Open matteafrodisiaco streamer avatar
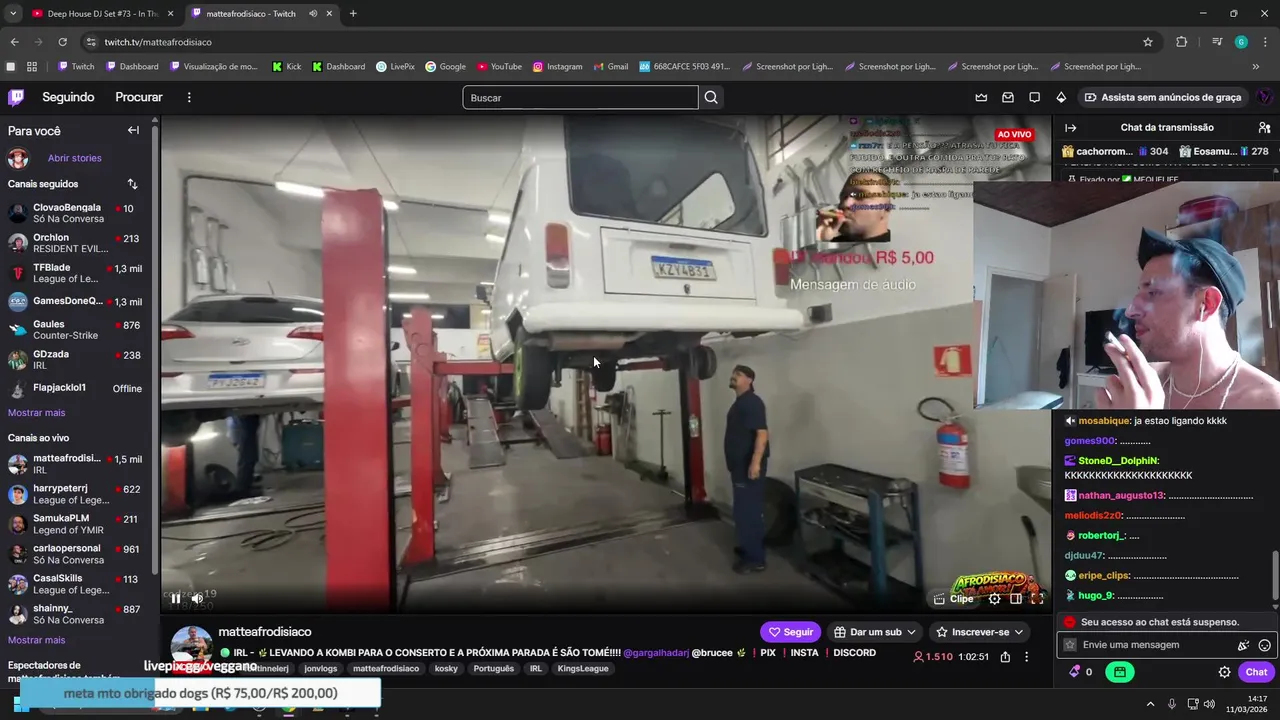Screen dimensions: 1280x720 coord(191,645)
